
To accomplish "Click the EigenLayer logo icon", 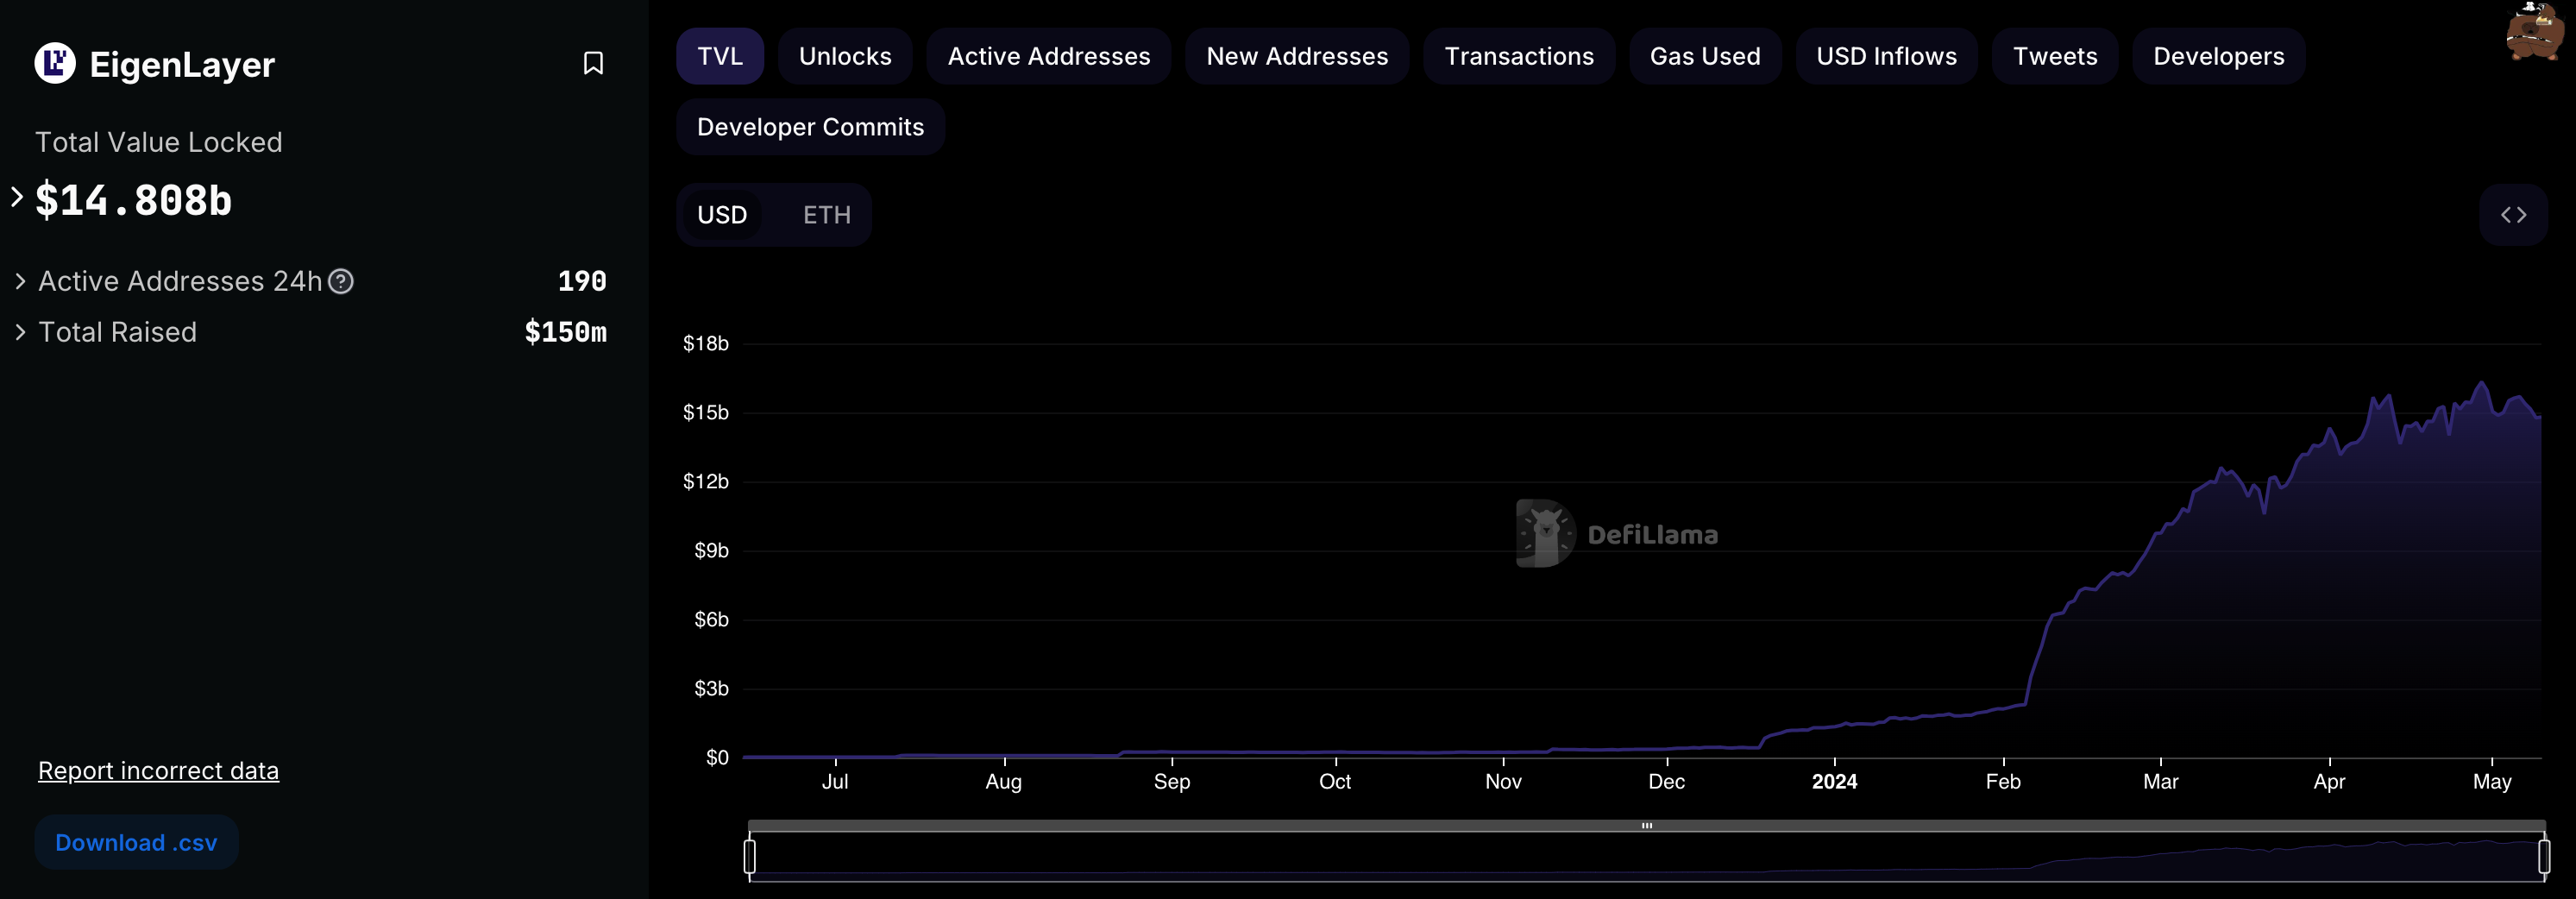I will click(x=55, y=64).
